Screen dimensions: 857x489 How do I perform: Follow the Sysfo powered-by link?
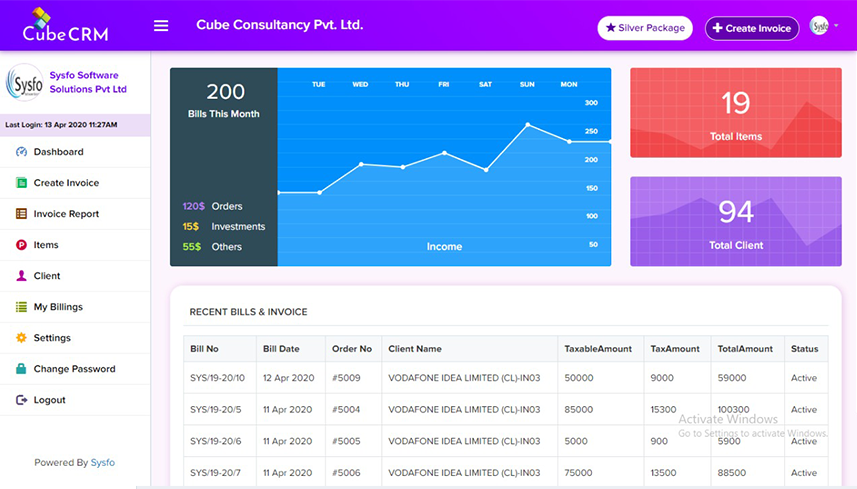click(x=103, y=462)
